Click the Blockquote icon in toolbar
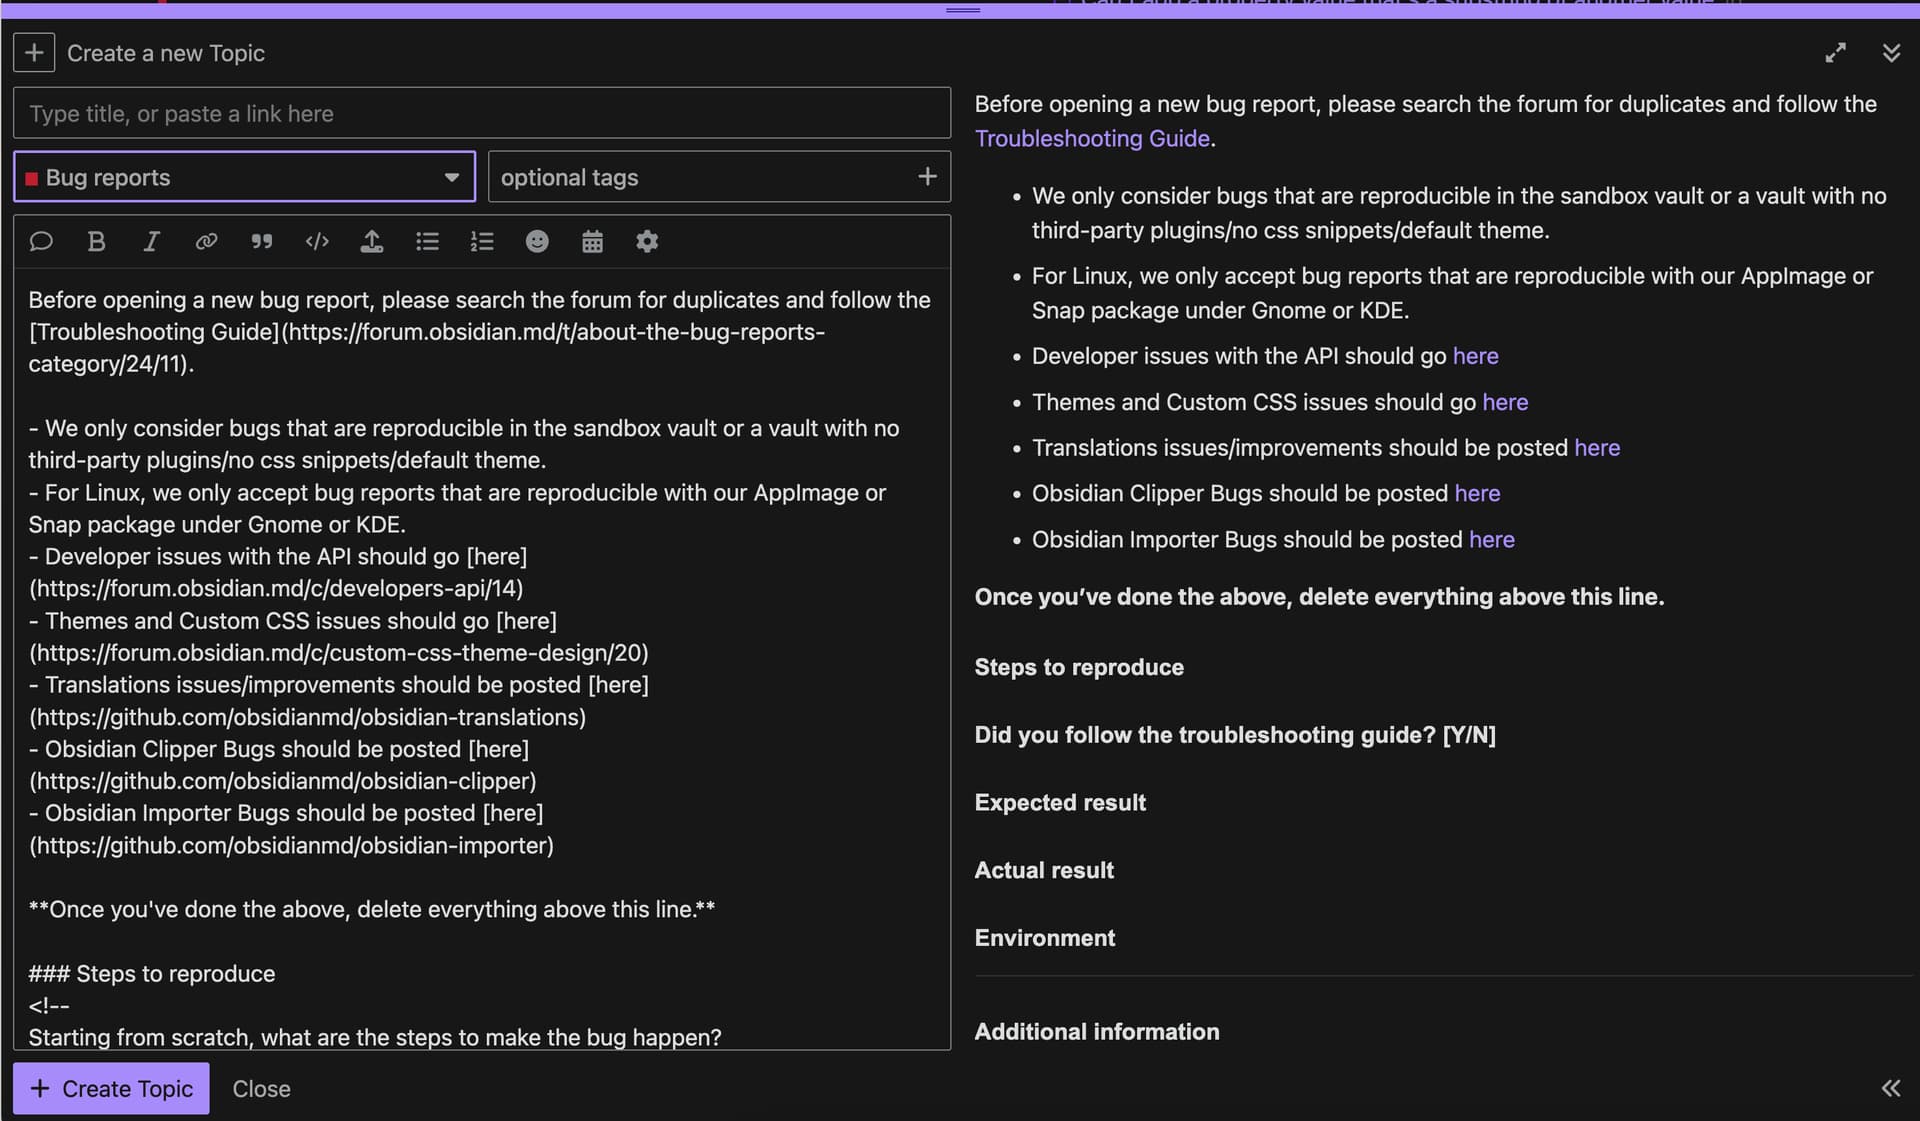 point(261,241)
